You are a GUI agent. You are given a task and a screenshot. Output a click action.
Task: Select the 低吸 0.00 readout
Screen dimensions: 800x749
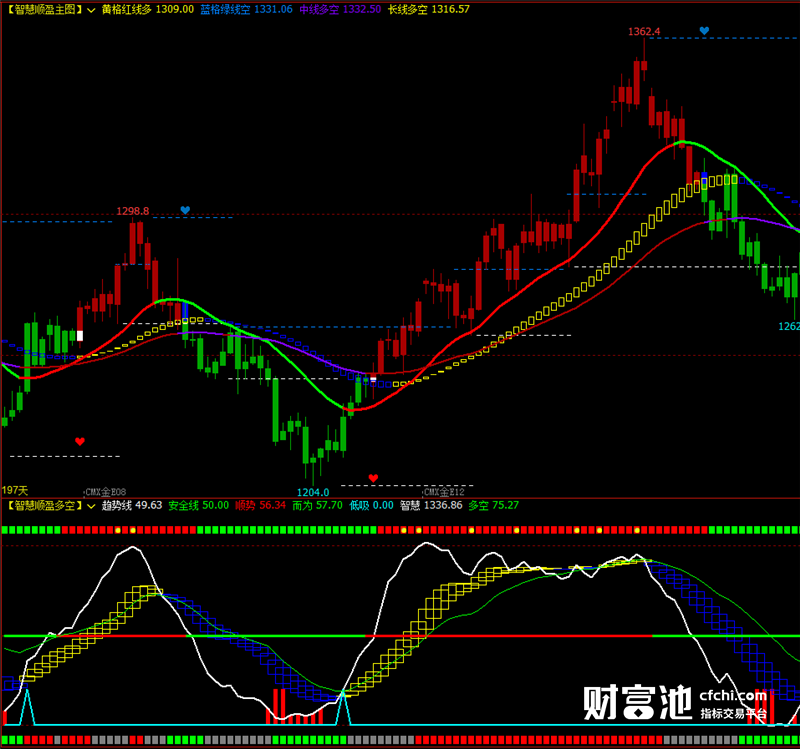371,506
